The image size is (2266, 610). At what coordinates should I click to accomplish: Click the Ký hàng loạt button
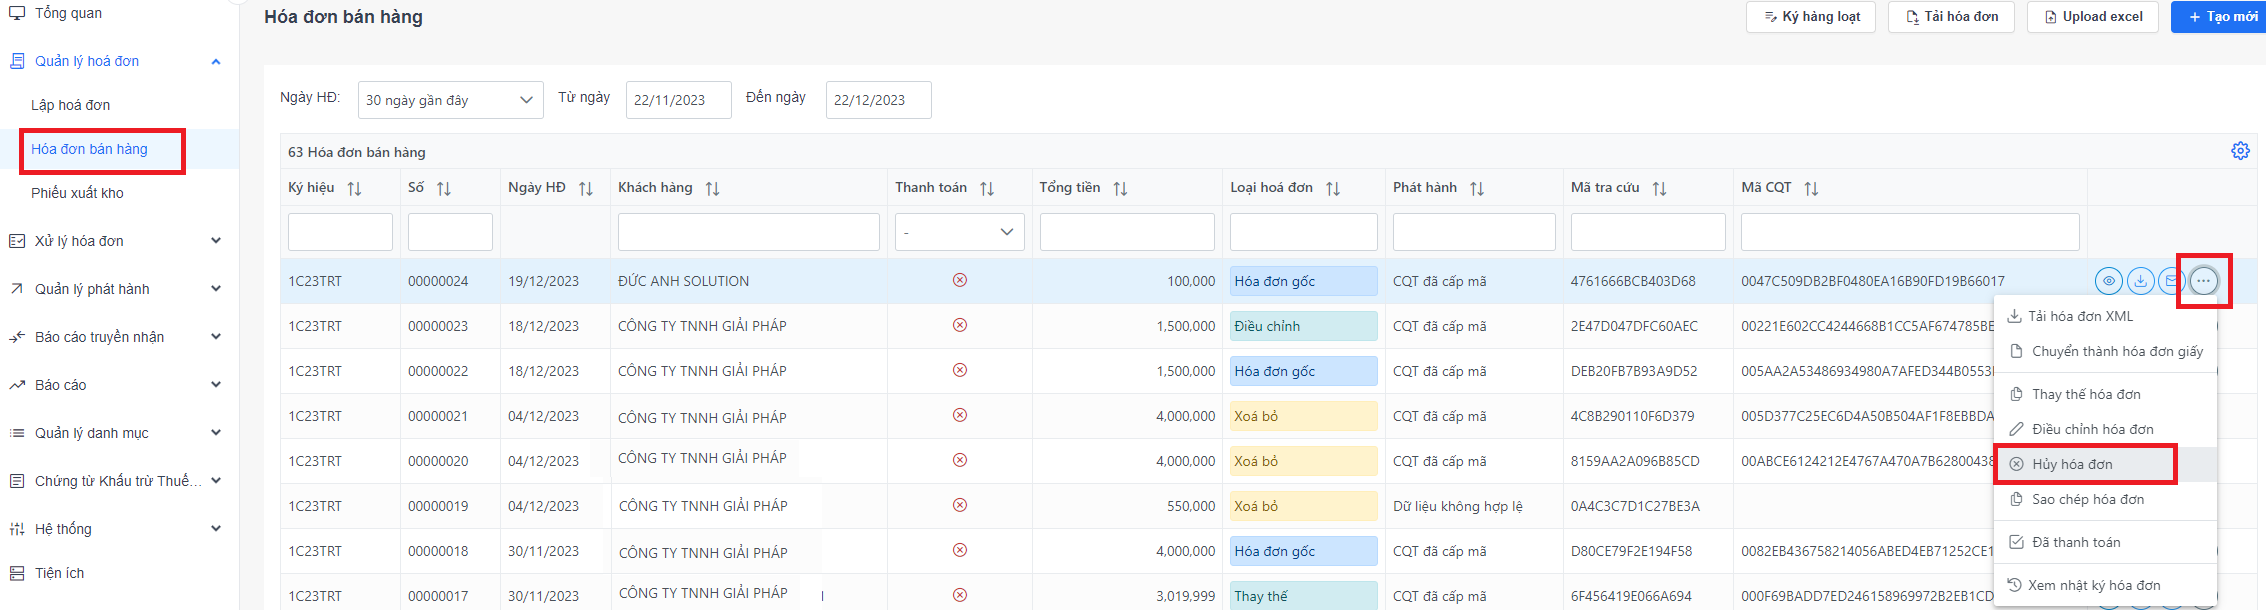coord(1811,17)
